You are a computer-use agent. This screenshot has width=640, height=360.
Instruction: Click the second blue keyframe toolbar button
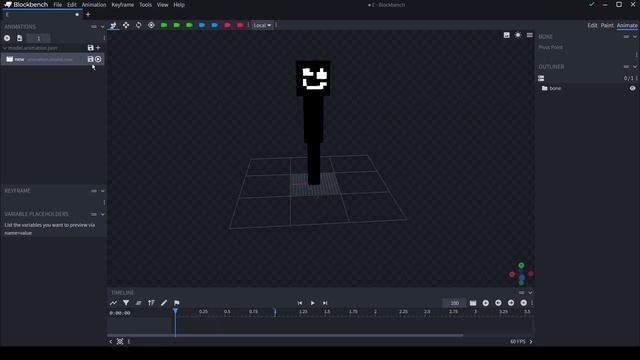[x=214, y=25]
